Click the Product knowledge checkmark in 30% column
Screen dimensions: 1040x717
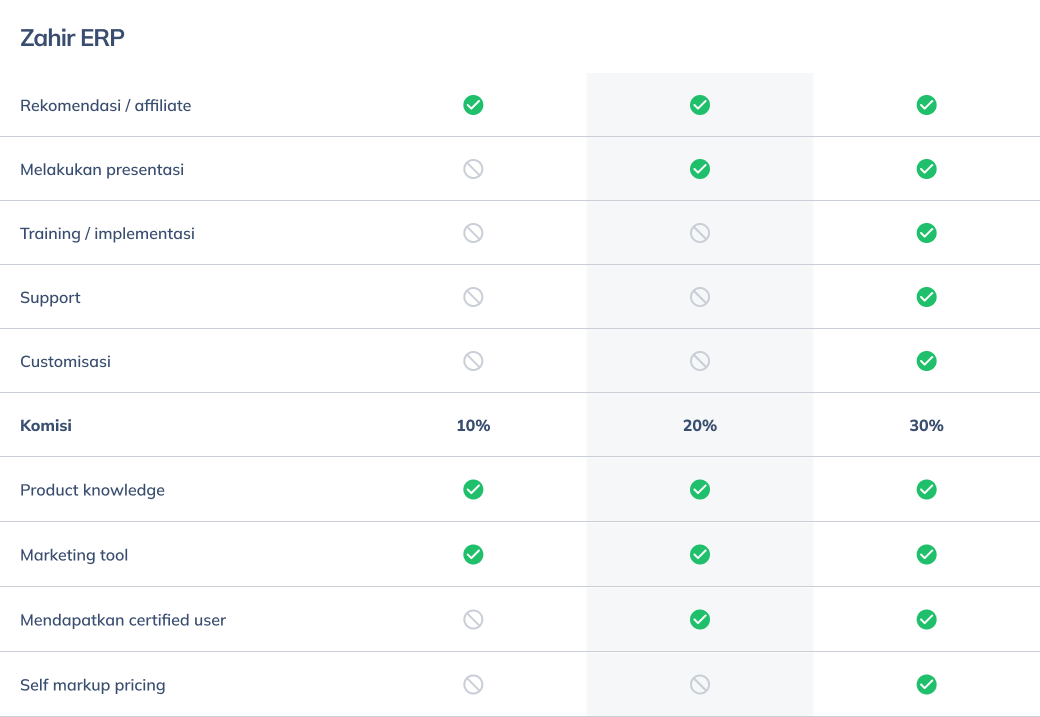click(927, 489)
